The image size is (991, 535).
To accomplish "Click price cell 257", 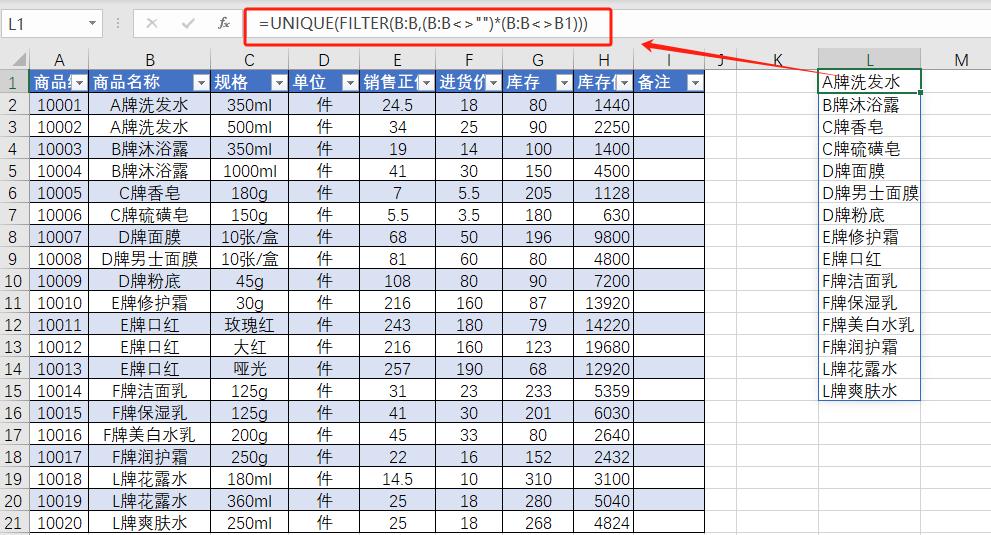I will pos(398,369).
